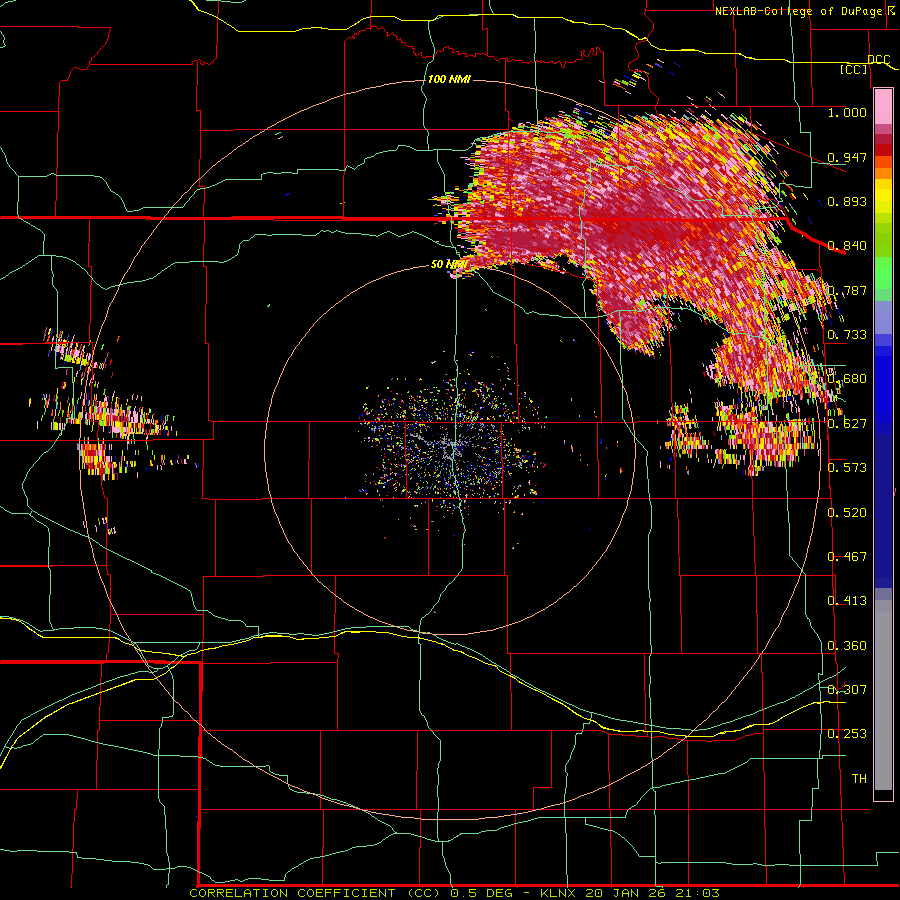
Task: Click the 0.307 color scale value
Action: coord(847,690)
